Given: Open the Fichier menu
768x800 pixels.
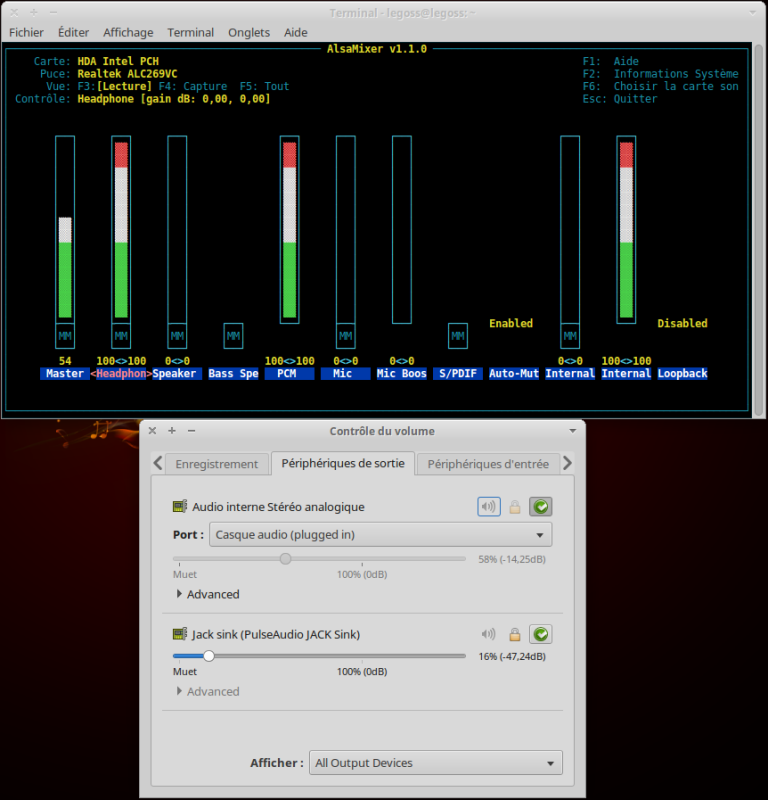Looking at the screenshot, I should 27,32.
